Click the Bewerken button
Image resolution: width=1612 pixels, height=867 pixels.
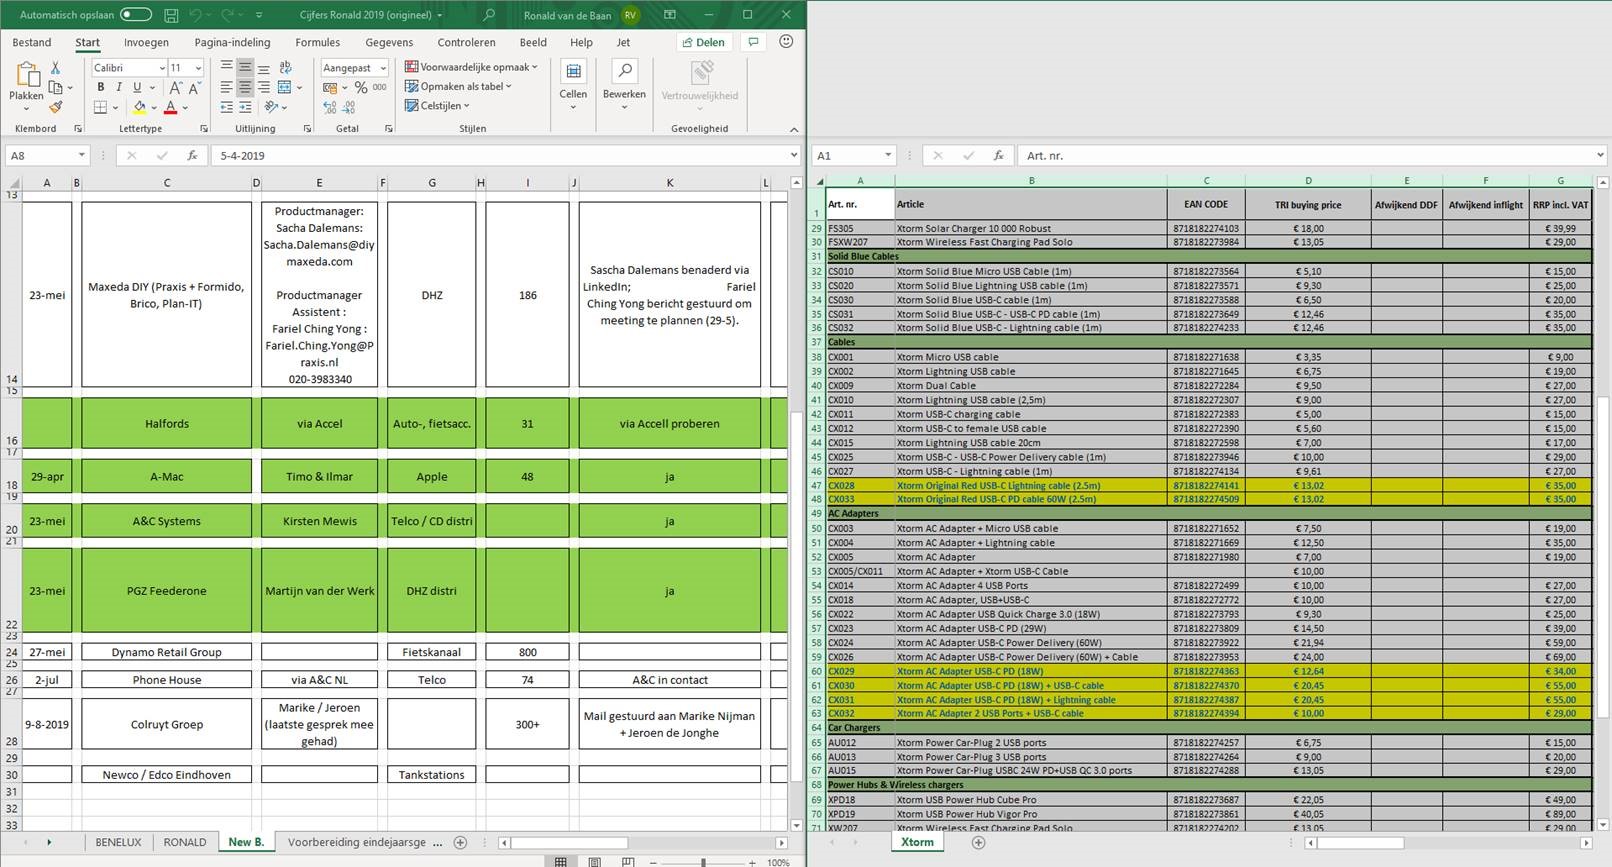[x=624, y=84]
